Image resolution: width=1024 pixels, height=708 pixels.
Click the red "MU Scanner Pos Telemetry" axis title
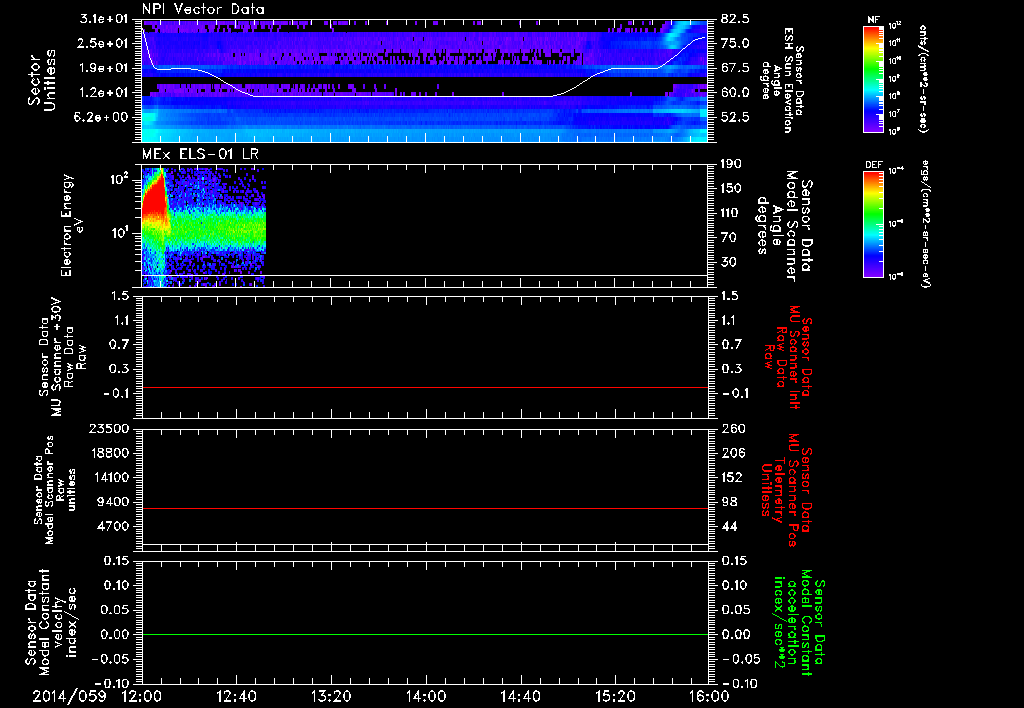[787, 489]
